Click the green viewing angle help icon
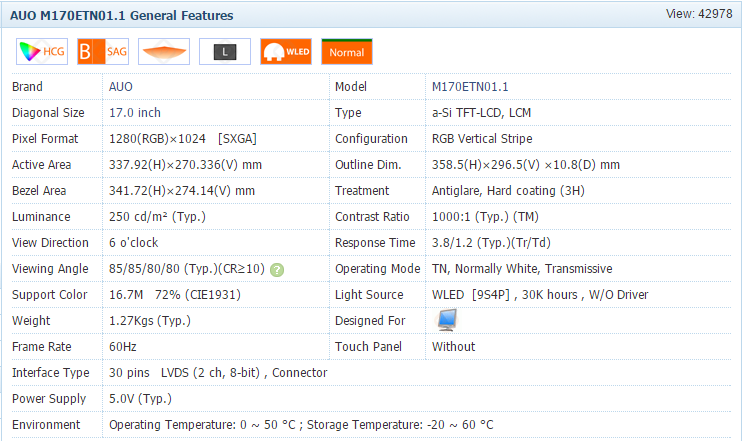The height and width of the screenshot is (441, 744). pyautogui.click(x=277, y=269)
